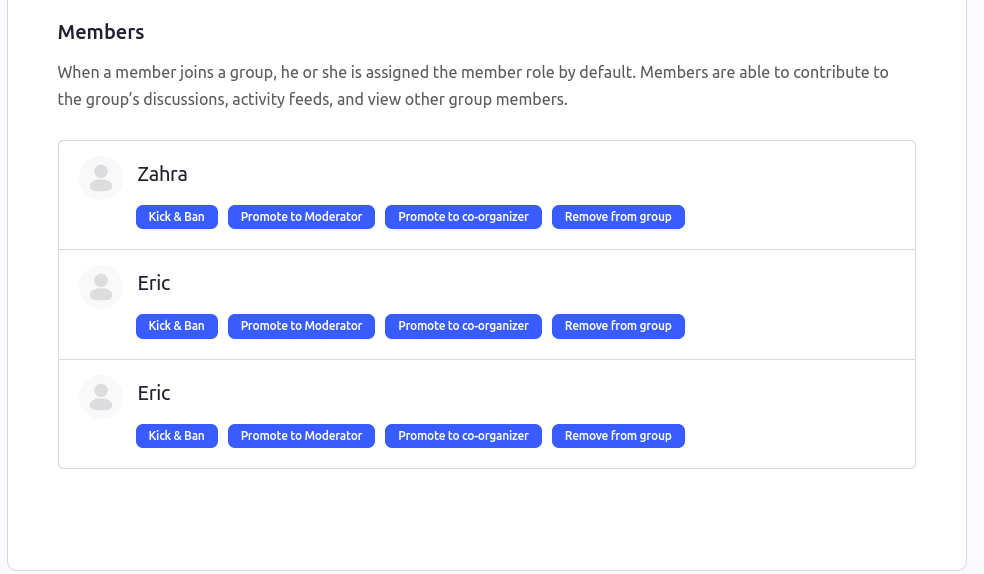Image resolution: width=984 pixels, height=574 pixels.
Task: Click the avatar of the middle Eric member
Action: point(100,287)
